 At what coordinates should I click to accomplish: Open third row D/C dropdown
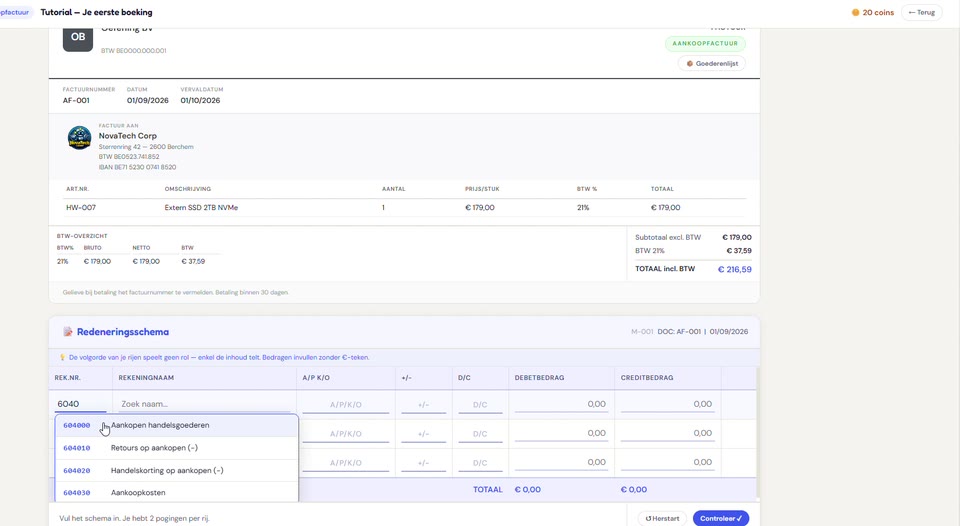click(480, 463)
